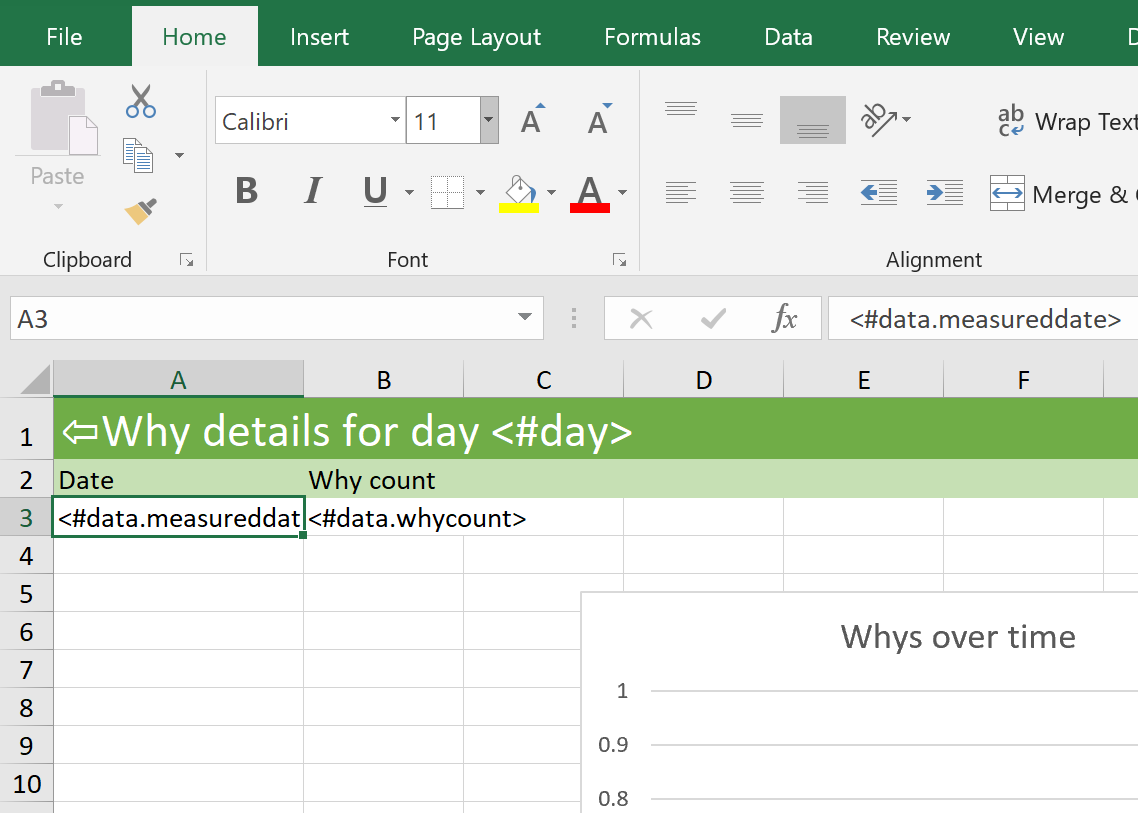
Task: Decrease font size with small A icon
Action: click(x=599, y=119)
